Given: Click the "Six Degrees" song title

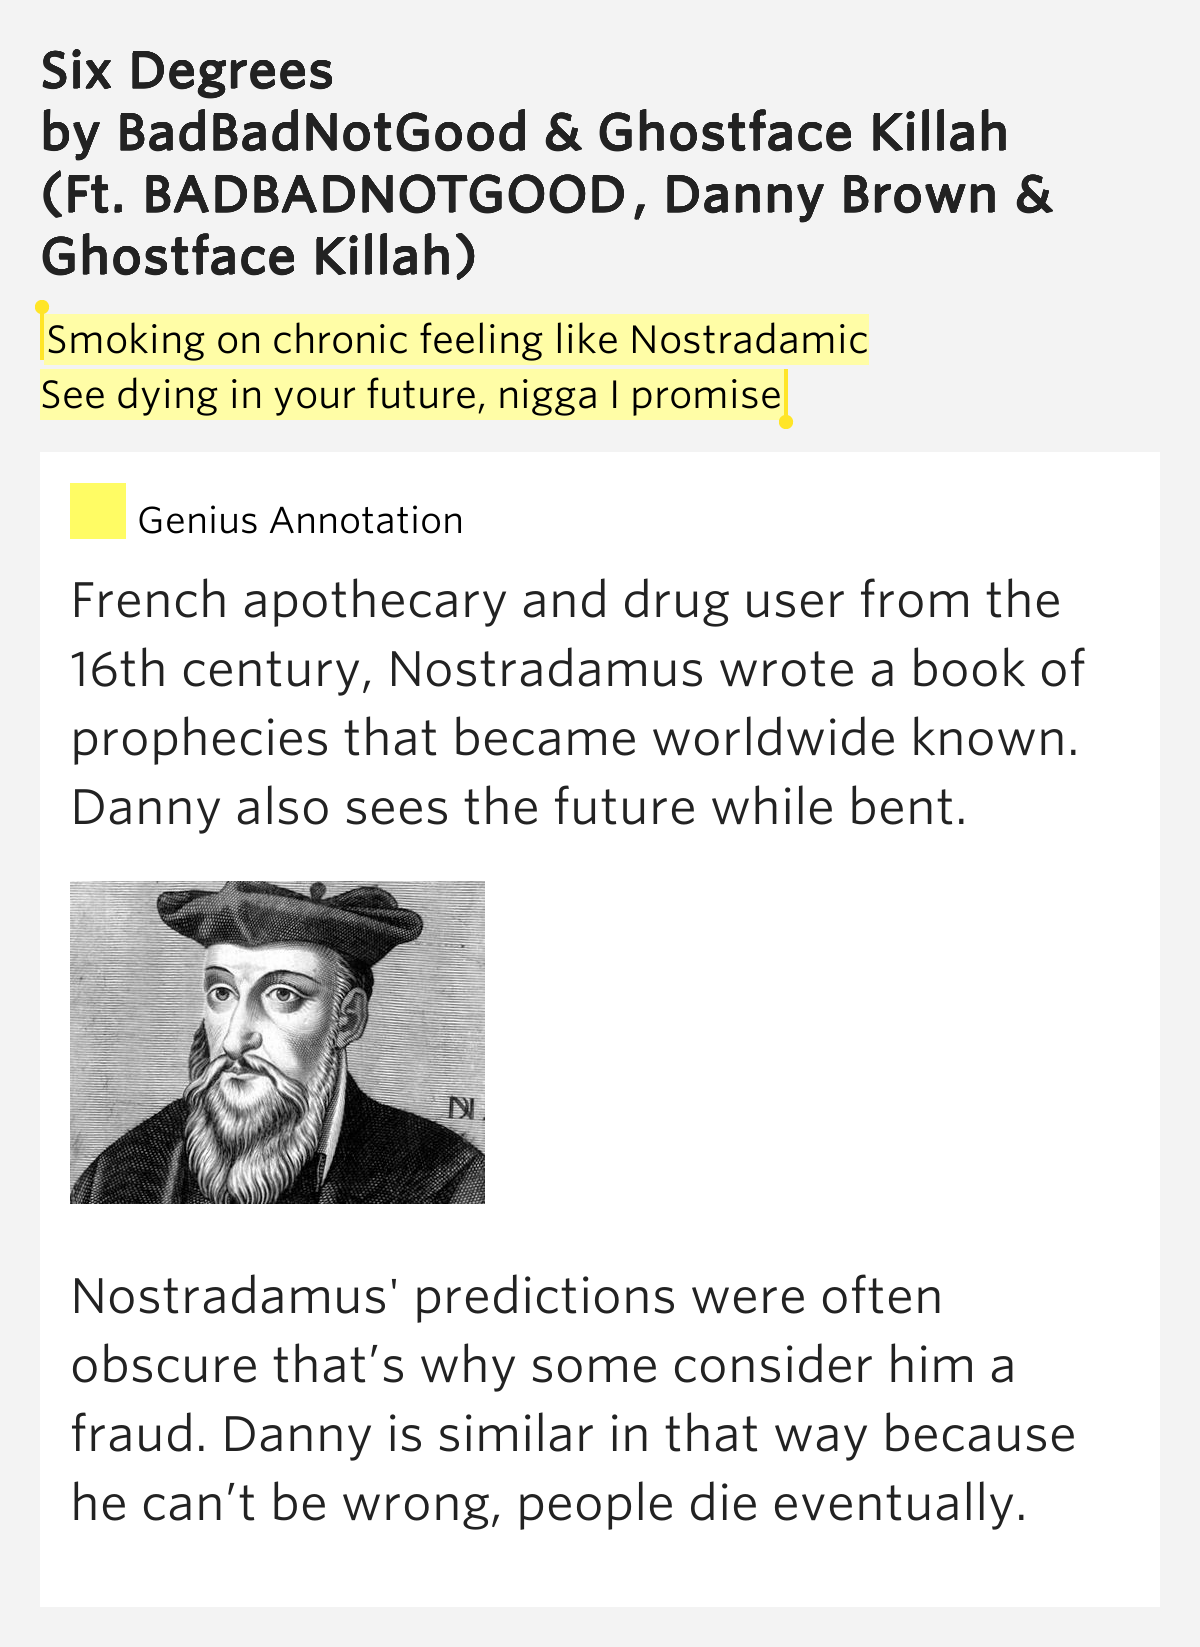Looking at the screenshot, I should coord(187,71).
